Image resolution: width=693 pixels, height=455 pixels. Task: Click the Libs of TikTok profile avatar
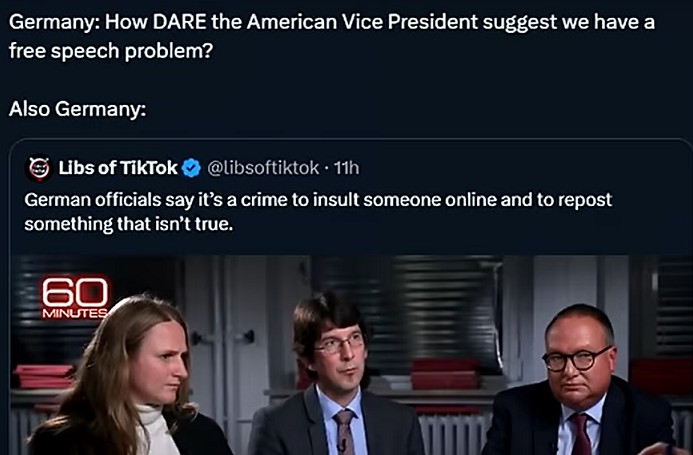pos(38,166)
